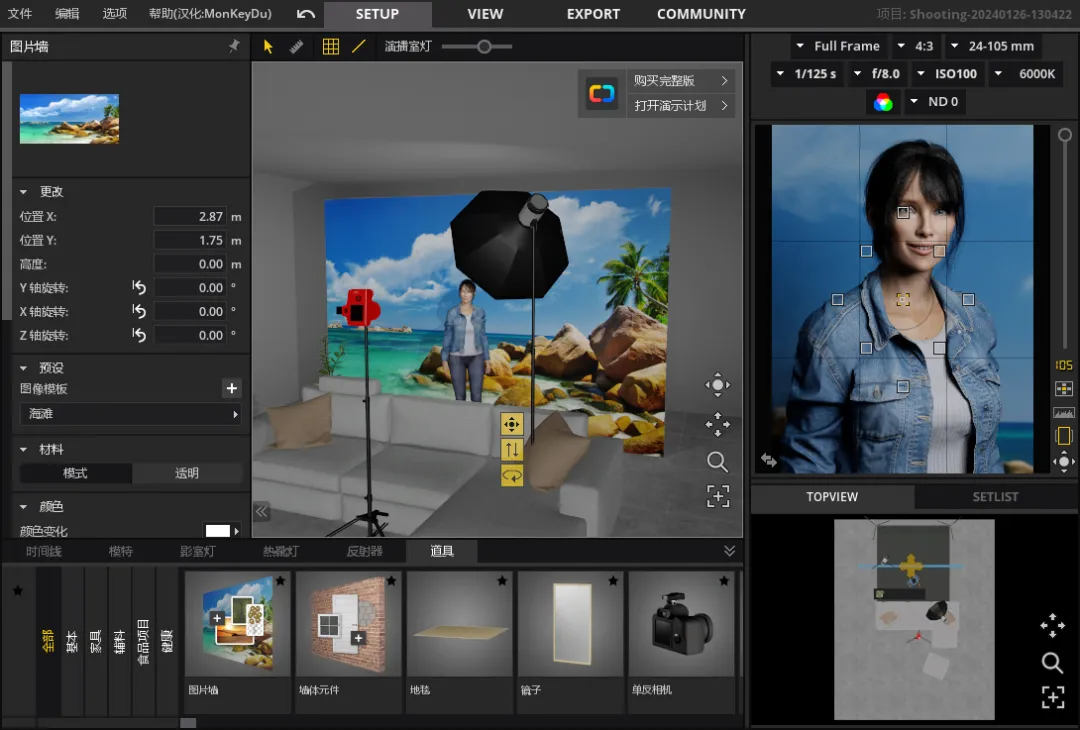Open the Full Frame sensor dropdown
The image size is (1080, 730).
(x=838, y=46)
